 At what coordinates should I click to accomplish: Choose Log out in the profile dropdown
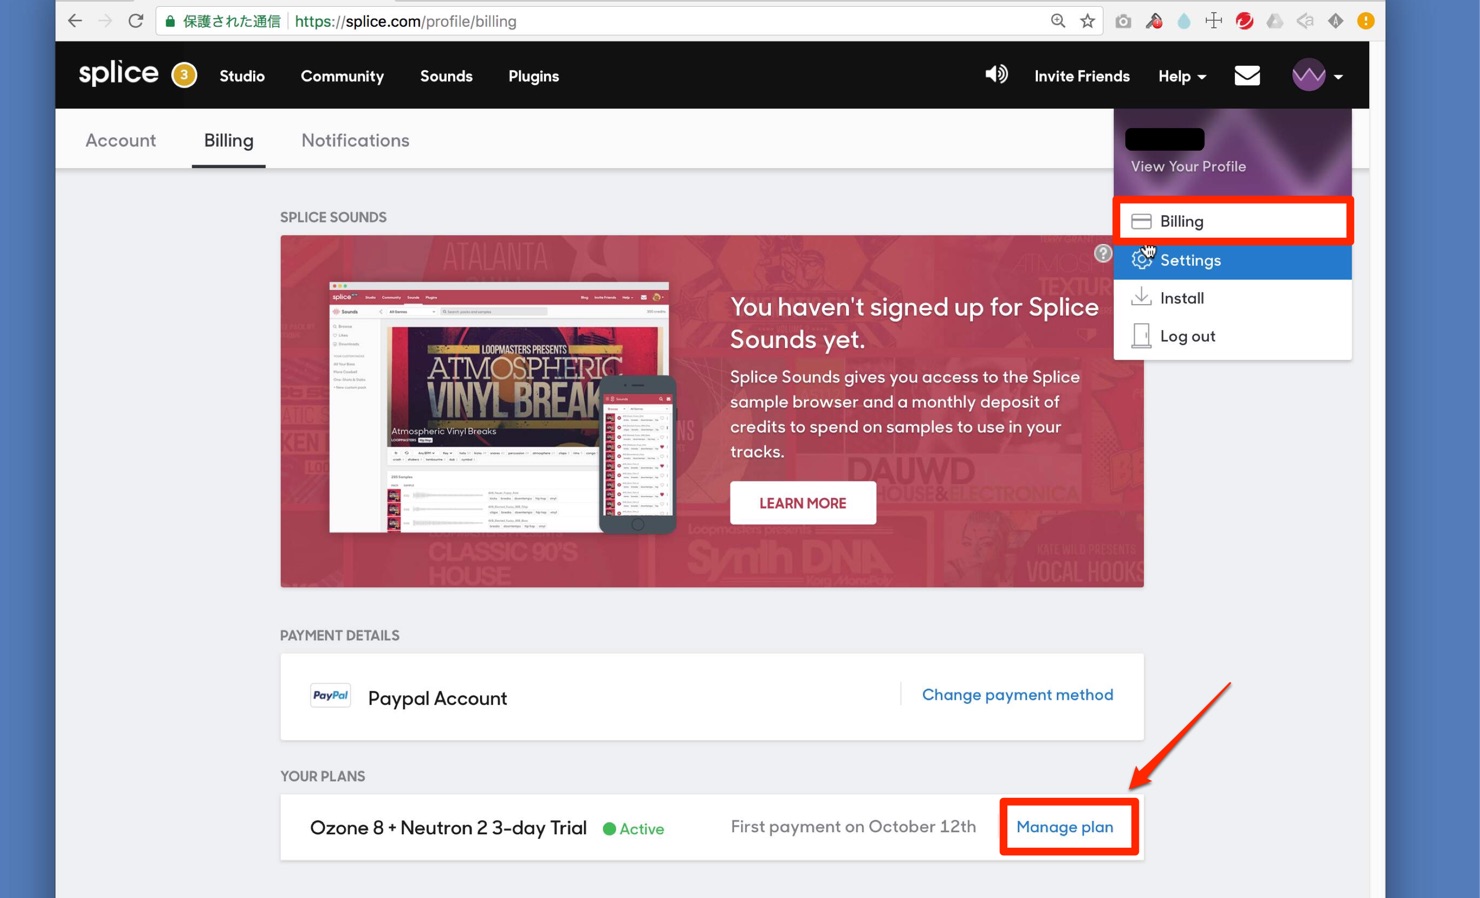1233,336
